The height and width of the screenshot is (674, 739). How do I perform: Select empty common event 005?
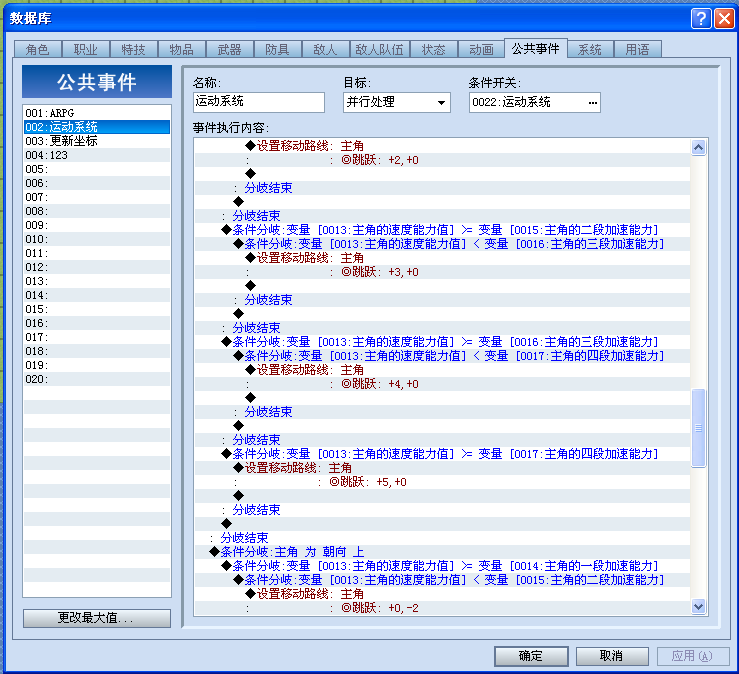[97, 169]
